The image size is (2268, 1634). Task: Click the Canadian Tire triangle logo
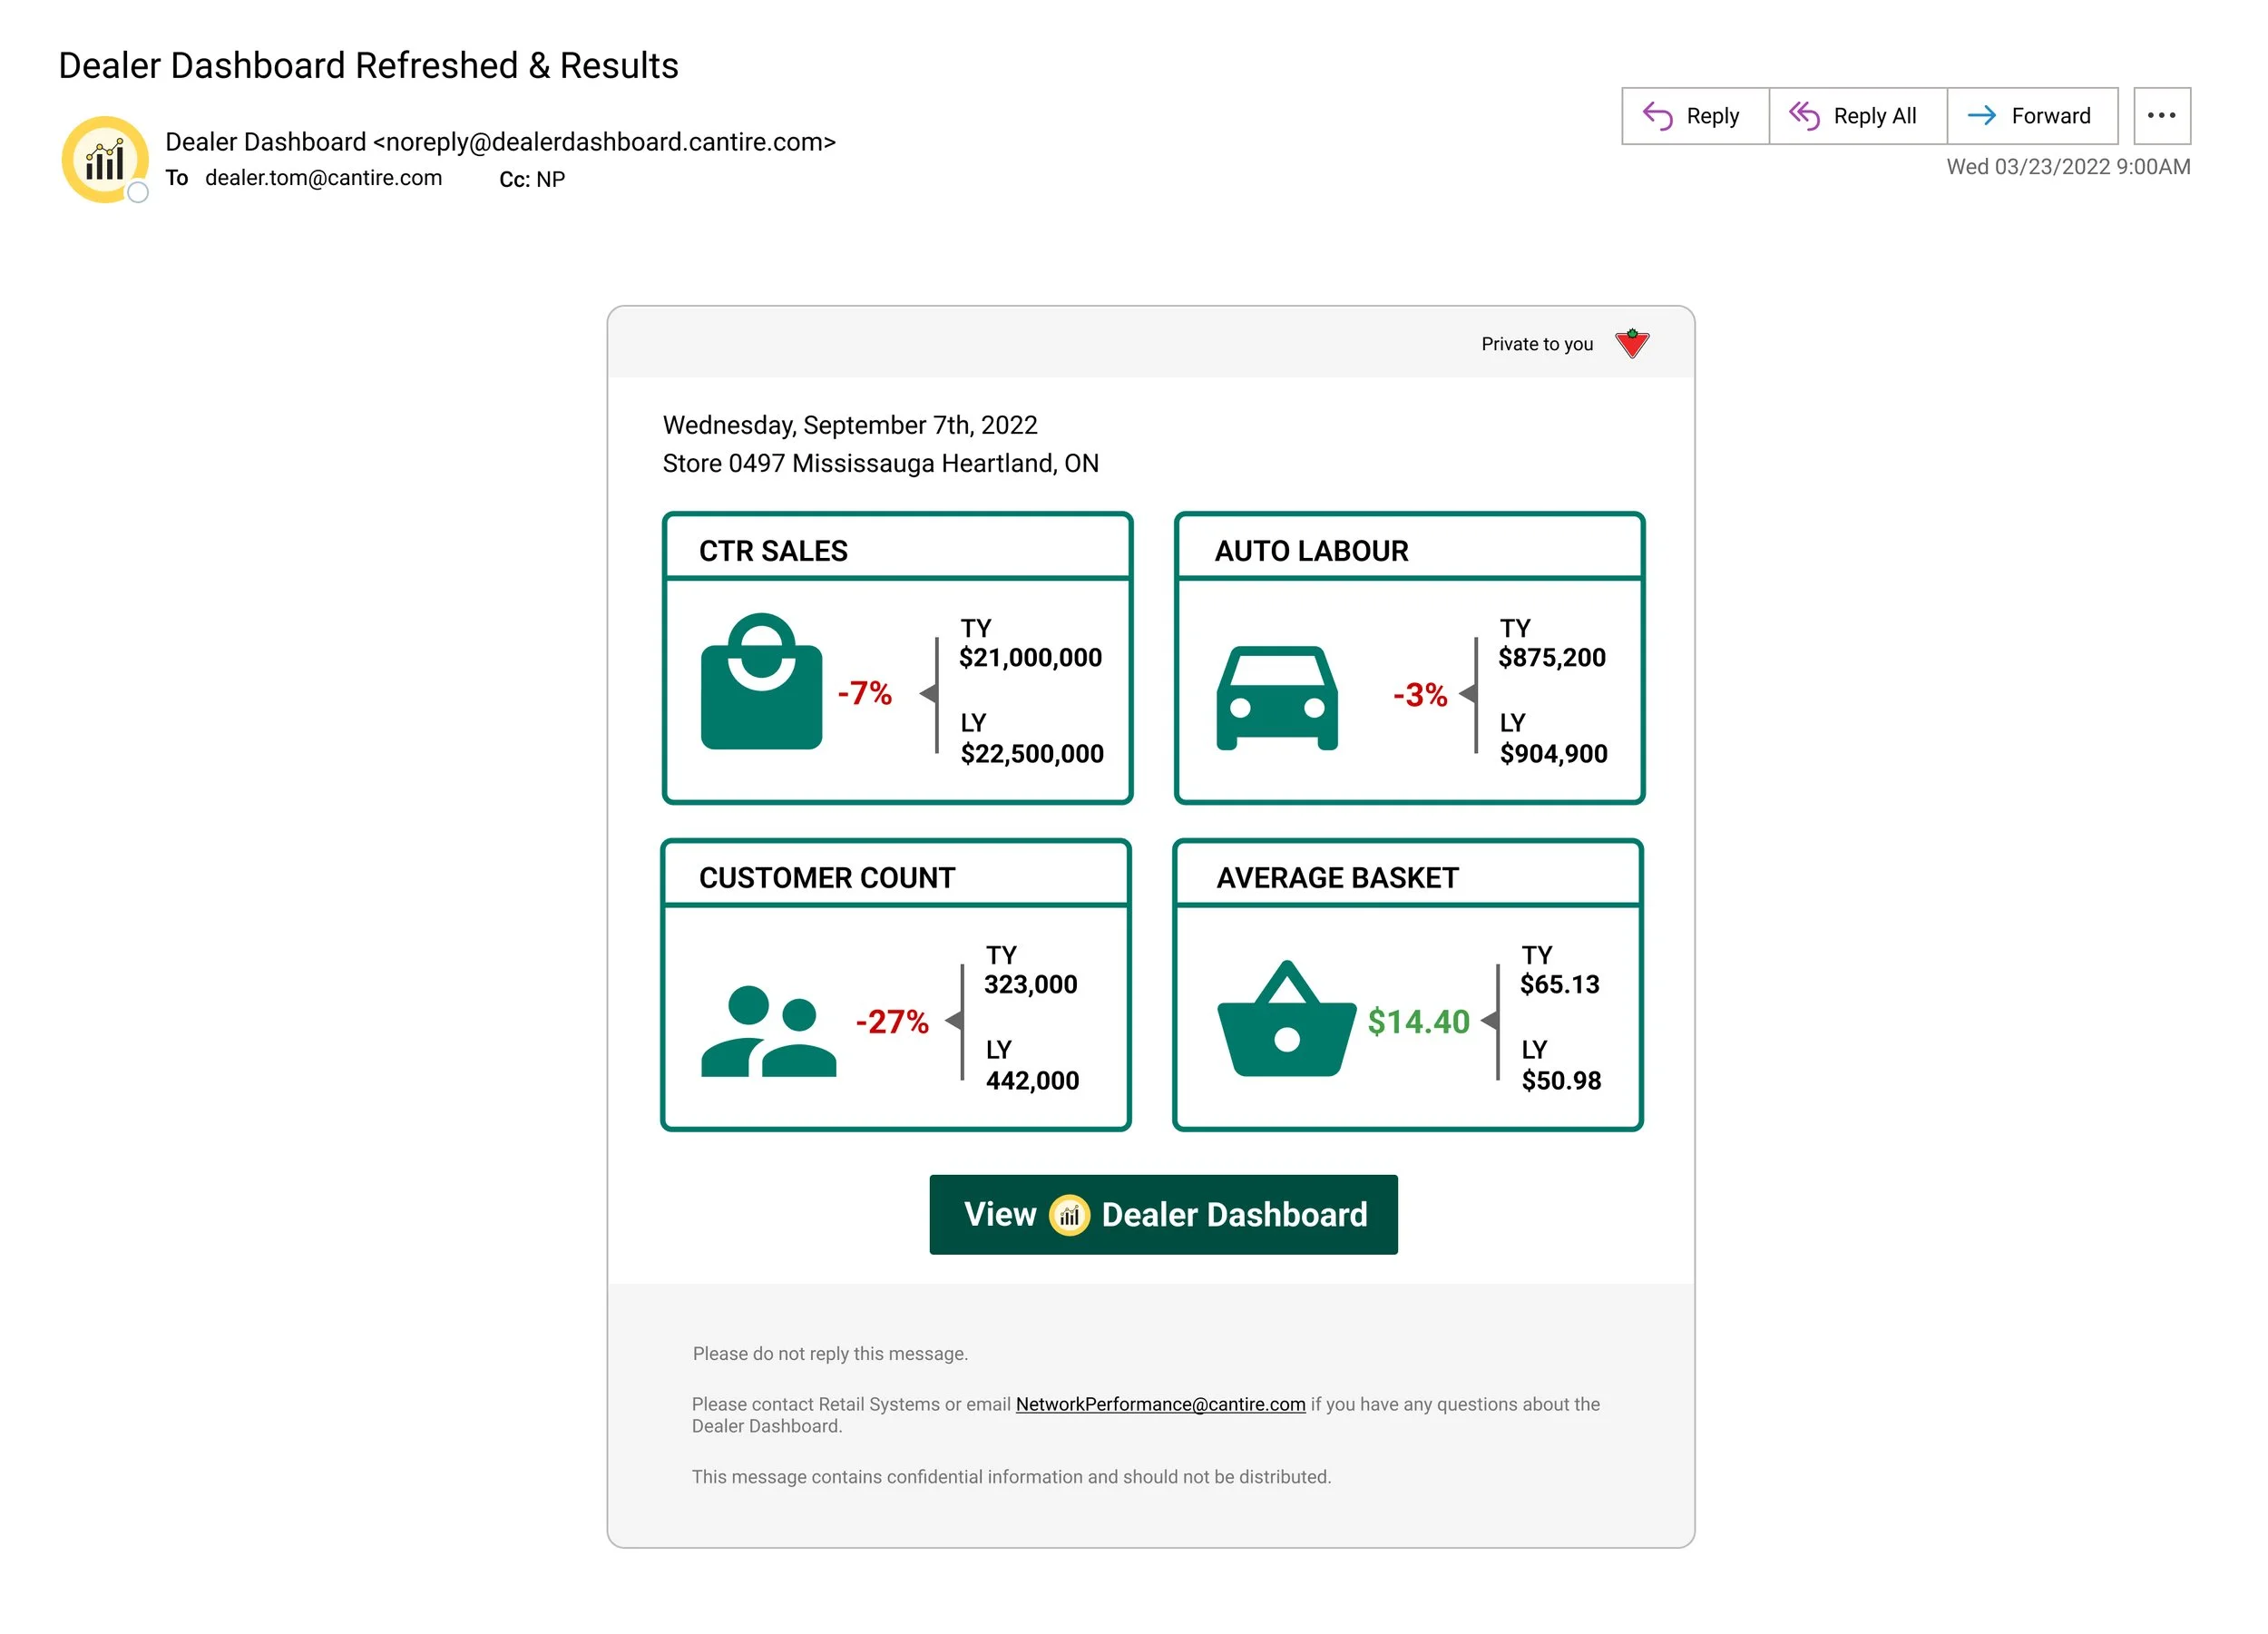[x=1632, y=343]
